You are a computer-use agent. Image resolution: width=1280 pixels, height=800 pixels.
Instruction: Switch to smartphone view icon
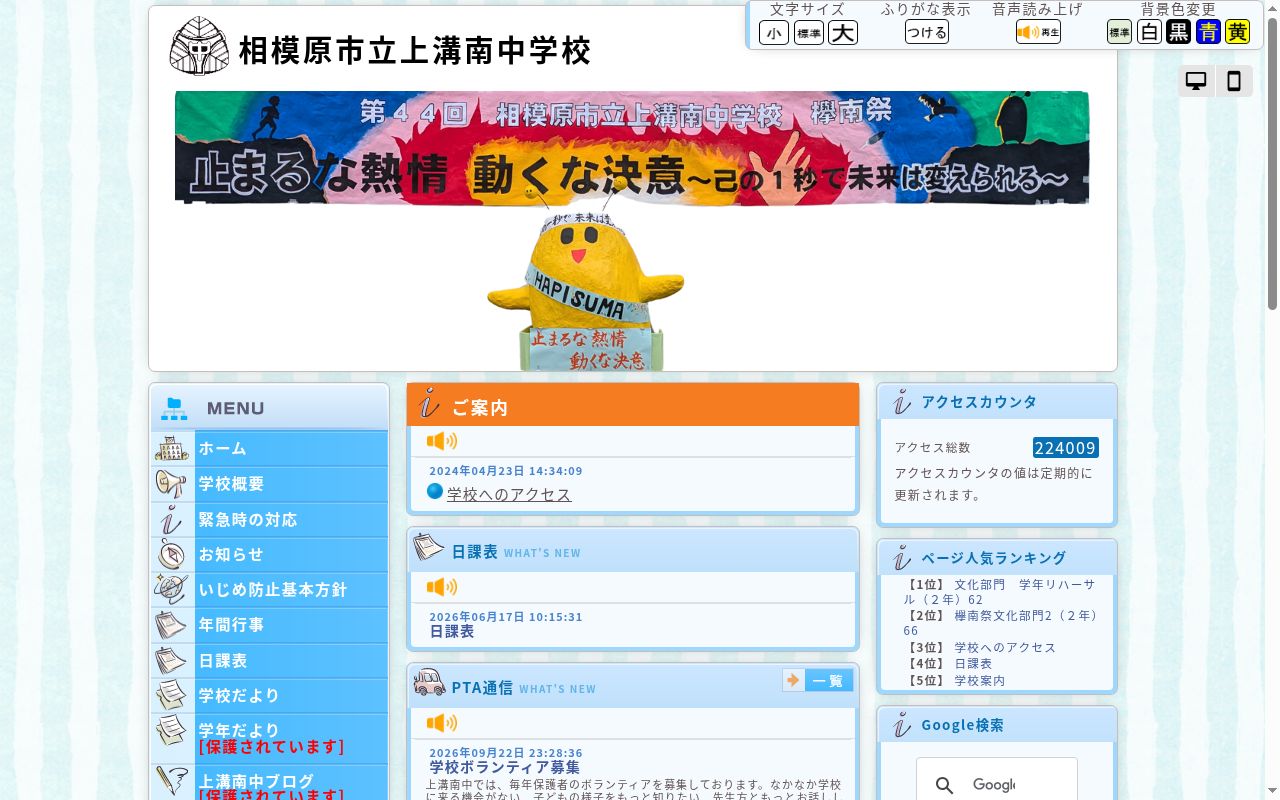pos(1234,81)
